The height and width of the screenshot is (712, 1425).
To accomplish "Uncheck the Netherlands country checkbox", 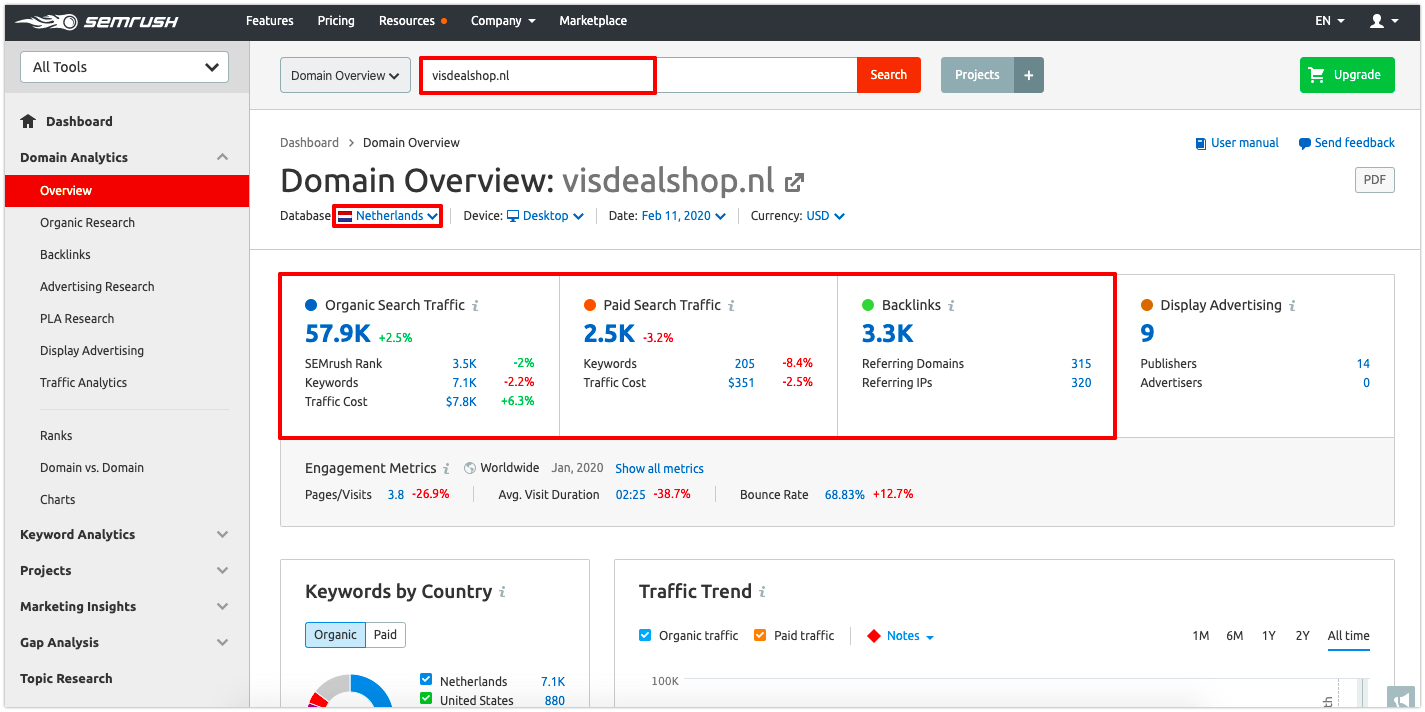I will click(x=426, y=680).
